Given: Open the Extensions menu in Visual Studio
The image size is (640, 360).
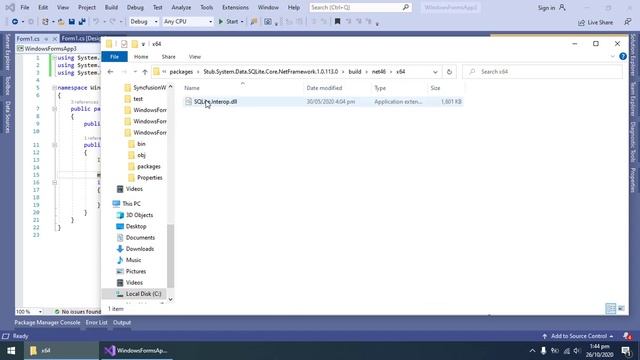Looking at the screenshot, I should [235, 7].
